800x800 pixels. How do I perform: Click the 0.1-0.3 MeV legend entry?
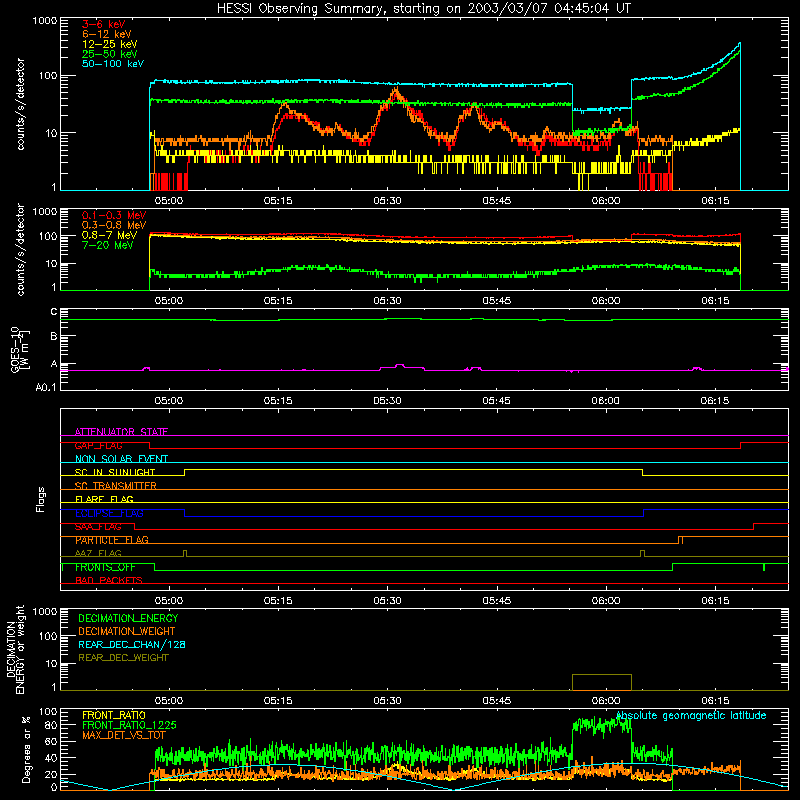(x=114, y=215)
